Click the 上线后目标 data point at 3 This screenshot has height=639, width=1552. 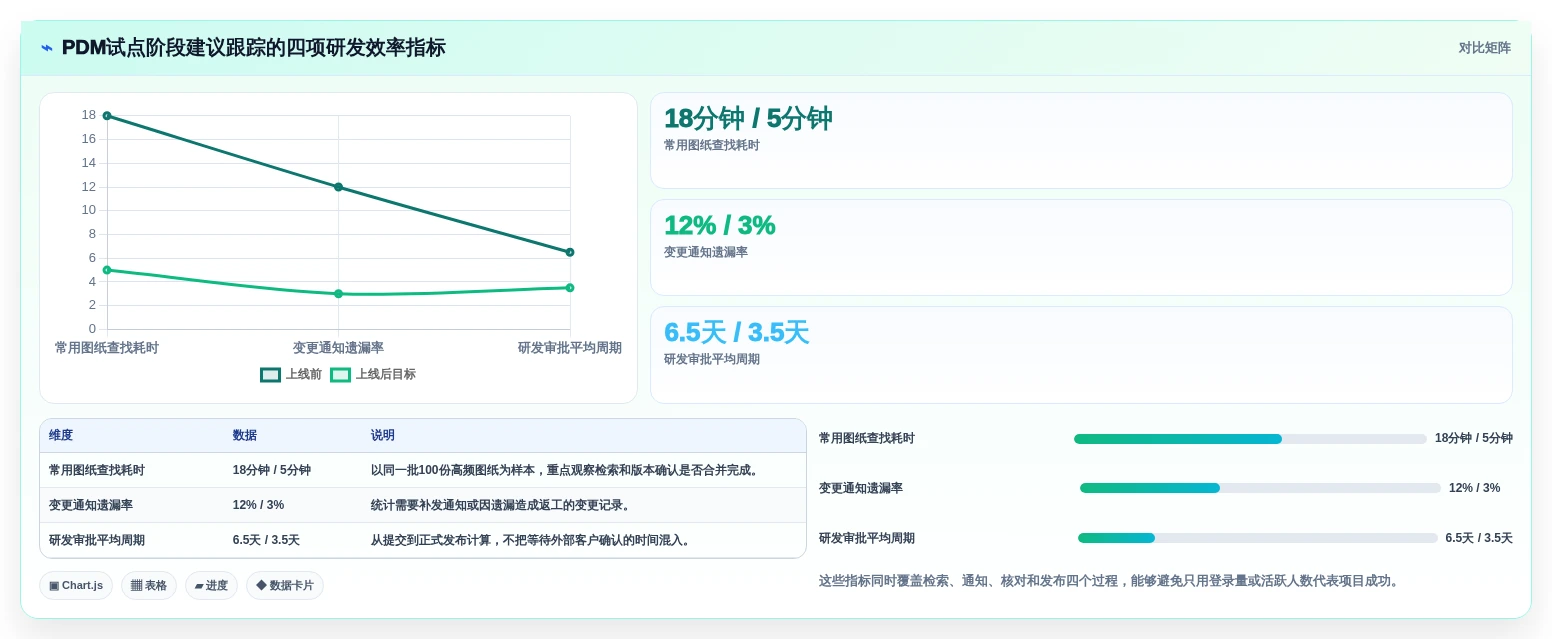click(338, 294)
